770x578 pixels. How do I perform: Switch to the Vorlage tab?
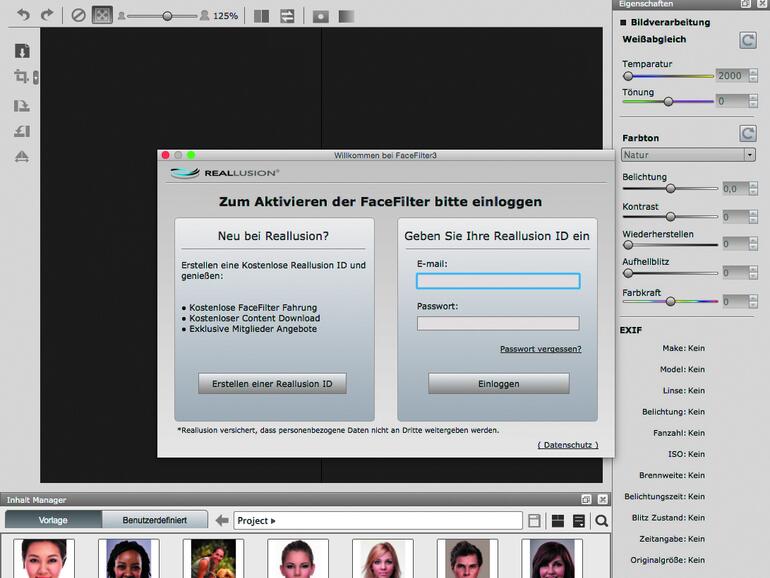pos(53,520)
